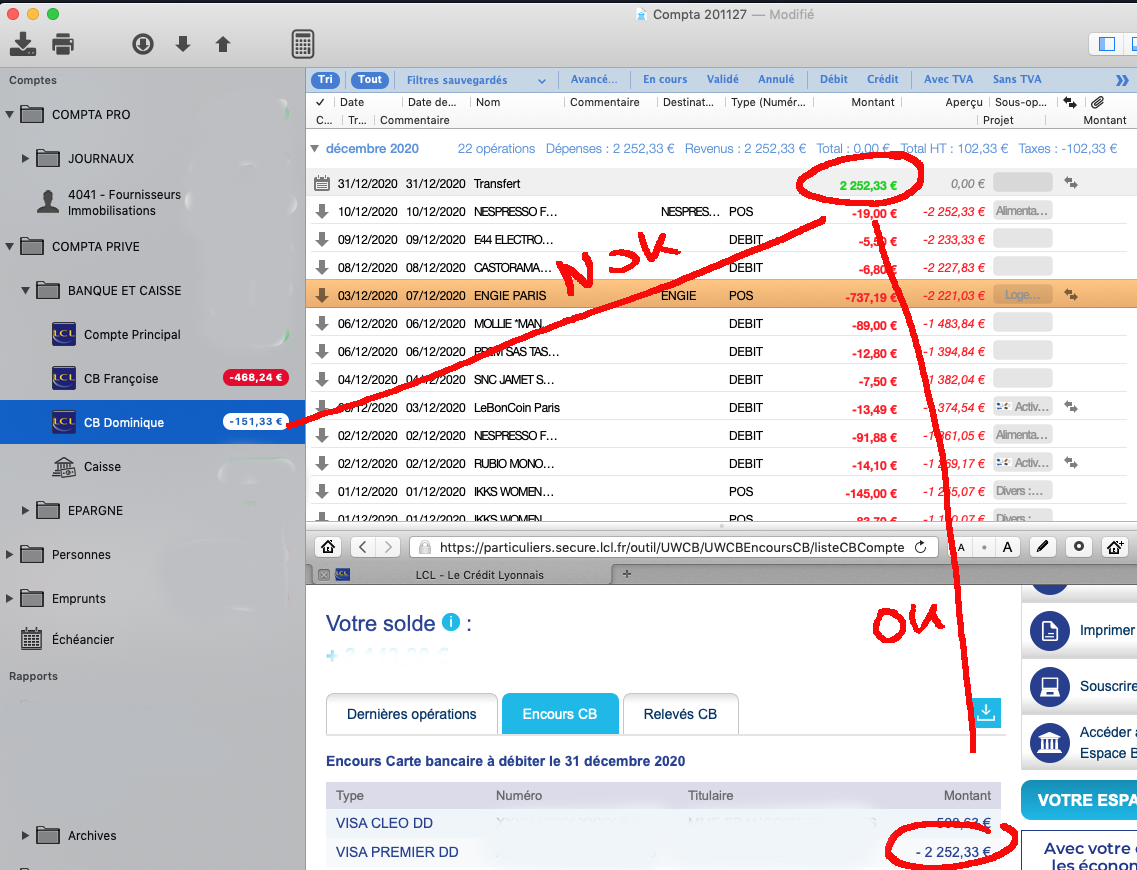Filter operations Sans TVA
This screenshot has width=1137, height=870.
coord(1017,80)
